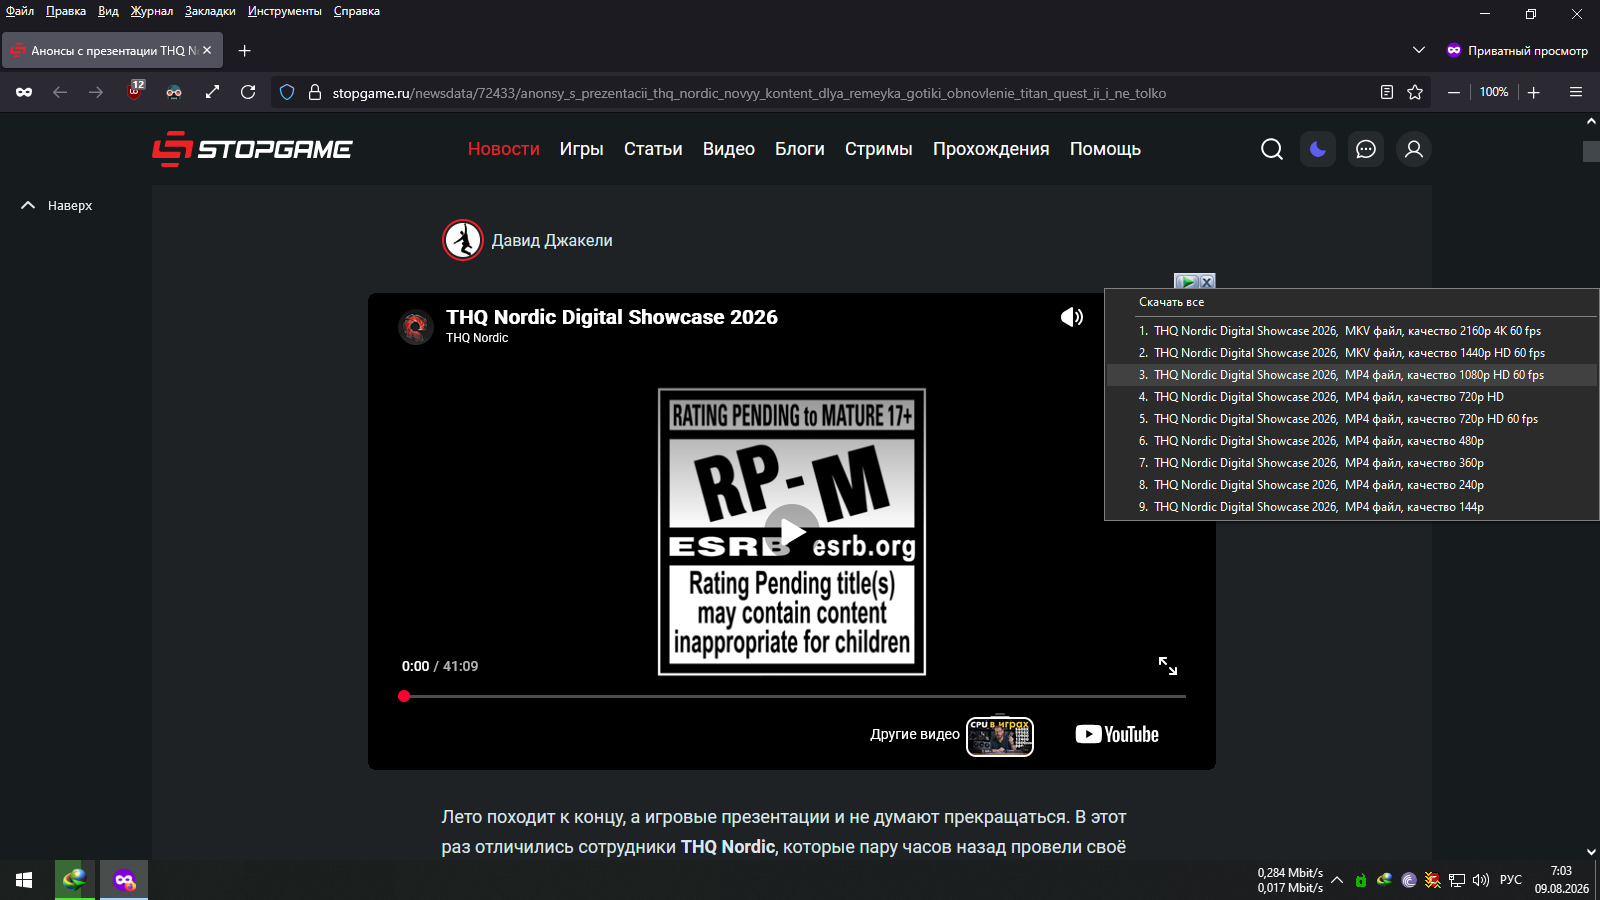Choose the MP4 144p download entry
This screenshot has width=1600, height=900.
[1351, 507]
